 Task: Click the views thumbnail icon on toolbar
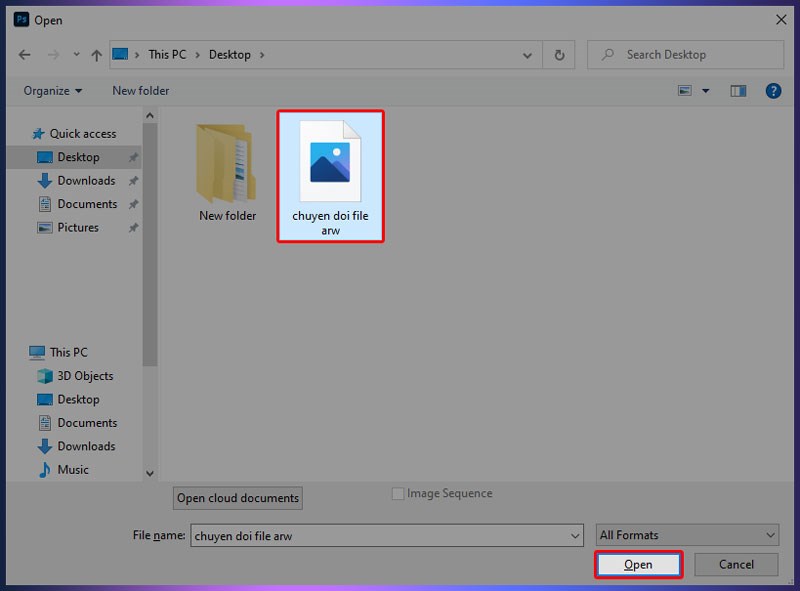click(684, 91)
